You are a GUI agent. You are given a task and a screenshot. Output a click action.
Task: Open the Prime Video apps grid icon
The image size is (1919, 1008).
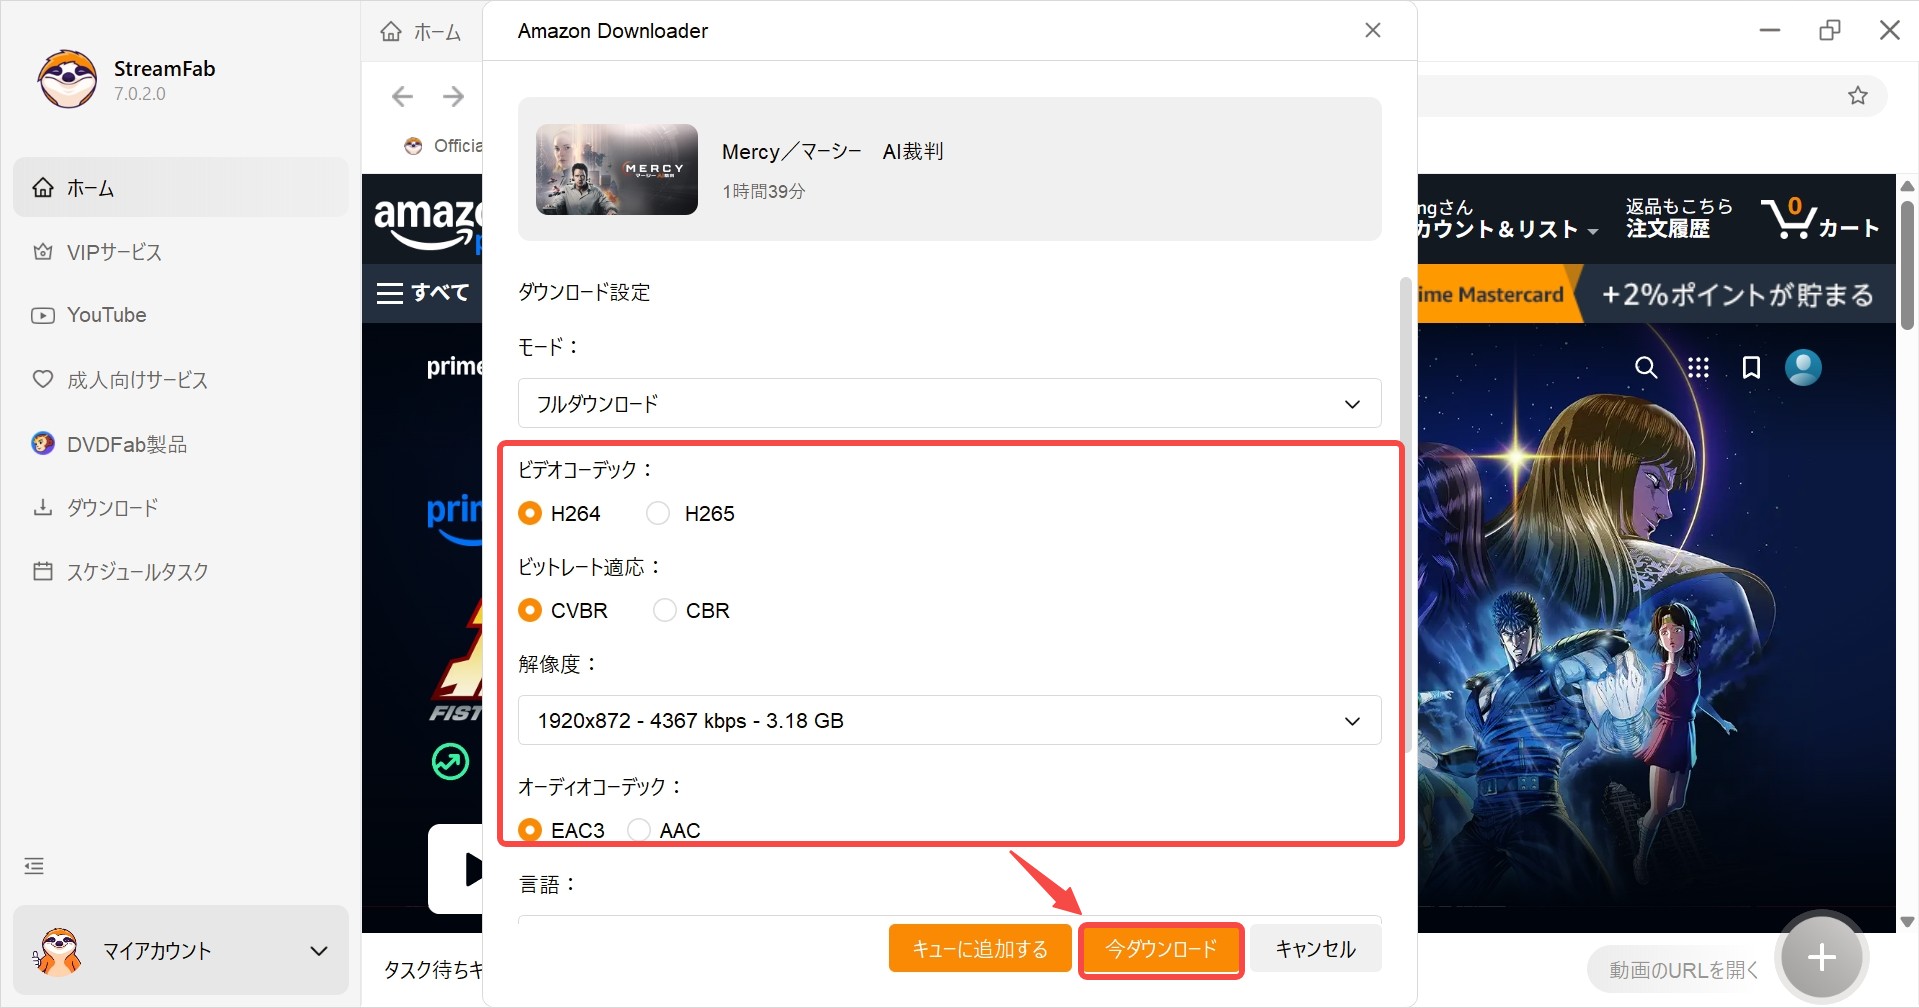1698,368
